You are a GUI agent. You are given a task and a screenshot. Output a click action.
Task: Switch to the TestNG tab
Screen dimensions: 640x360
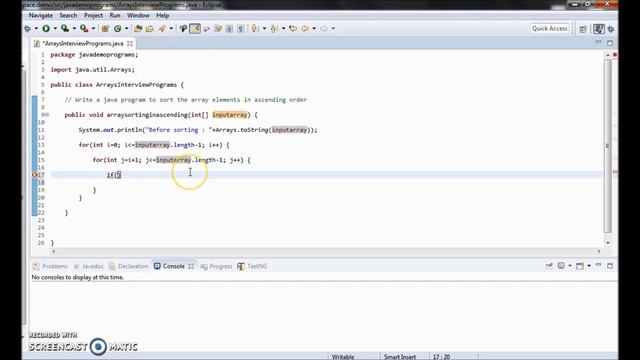tap(252, 266)
